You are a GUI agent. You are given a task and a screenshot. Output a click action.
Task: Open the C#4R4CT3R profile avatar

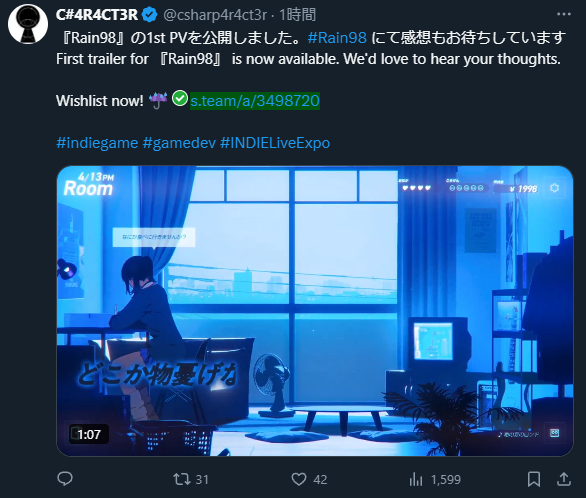(28, 24)
